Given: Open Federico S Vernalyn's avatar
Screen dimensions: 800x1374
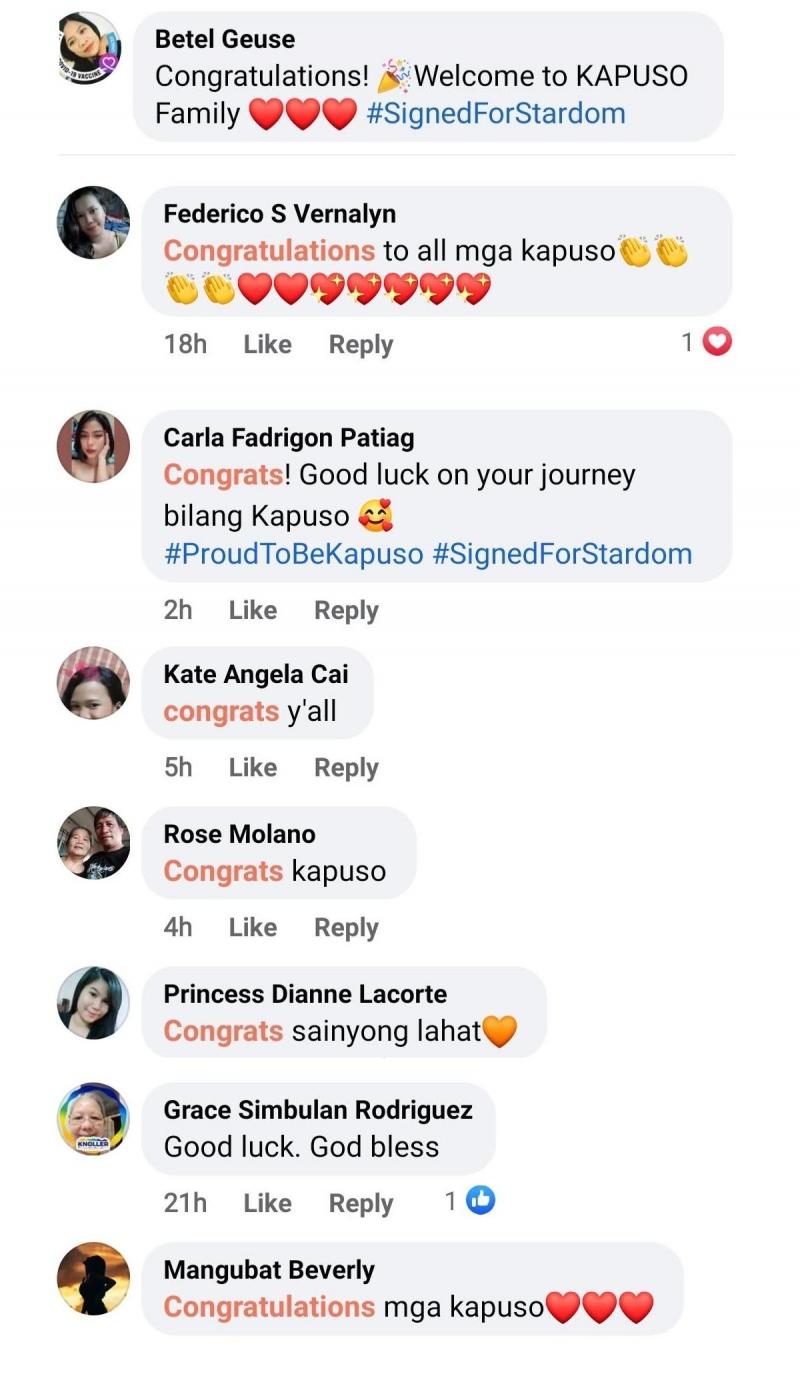Looking at the screenshot, I should (x=93, y=223).
